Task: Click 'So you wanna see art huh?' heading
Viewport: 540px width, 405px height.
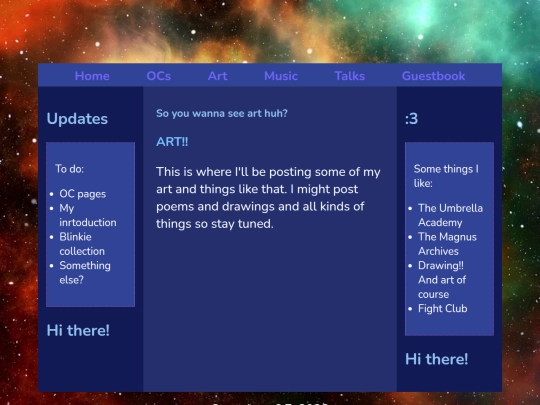Action: [x=222, y=113]
